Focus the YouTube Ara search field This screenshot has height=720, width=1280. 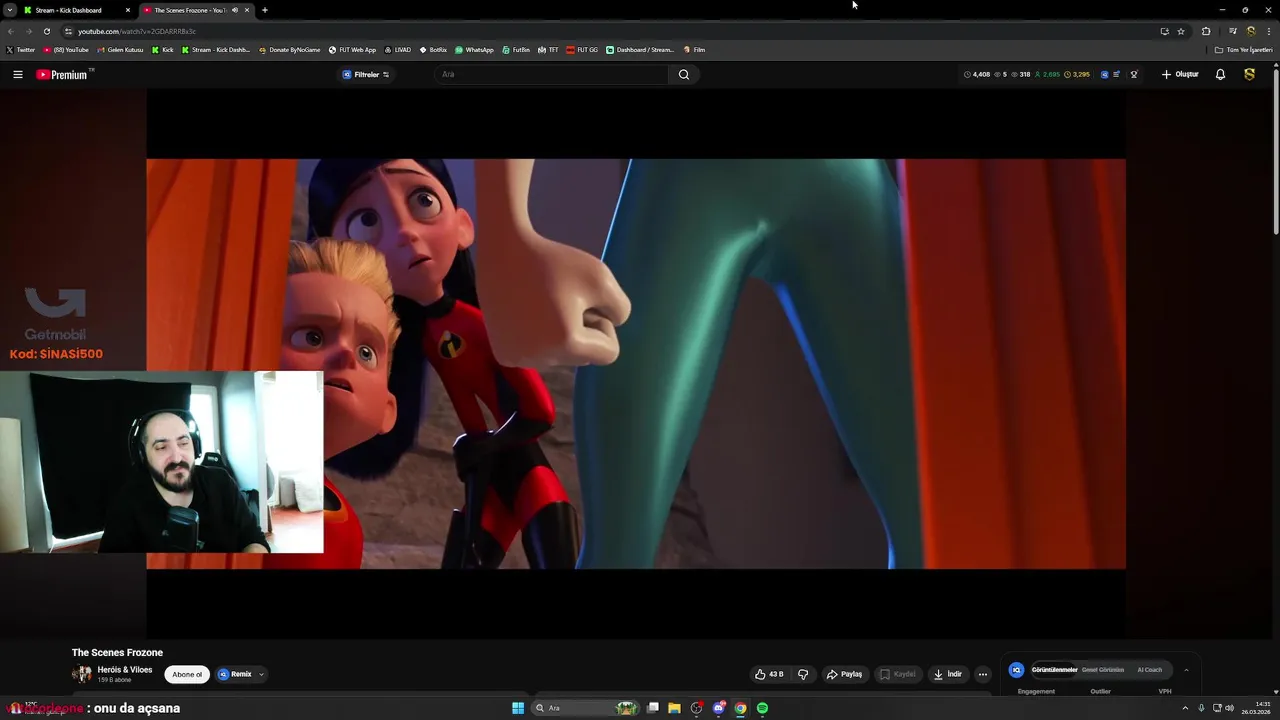(x=552, y=74)
